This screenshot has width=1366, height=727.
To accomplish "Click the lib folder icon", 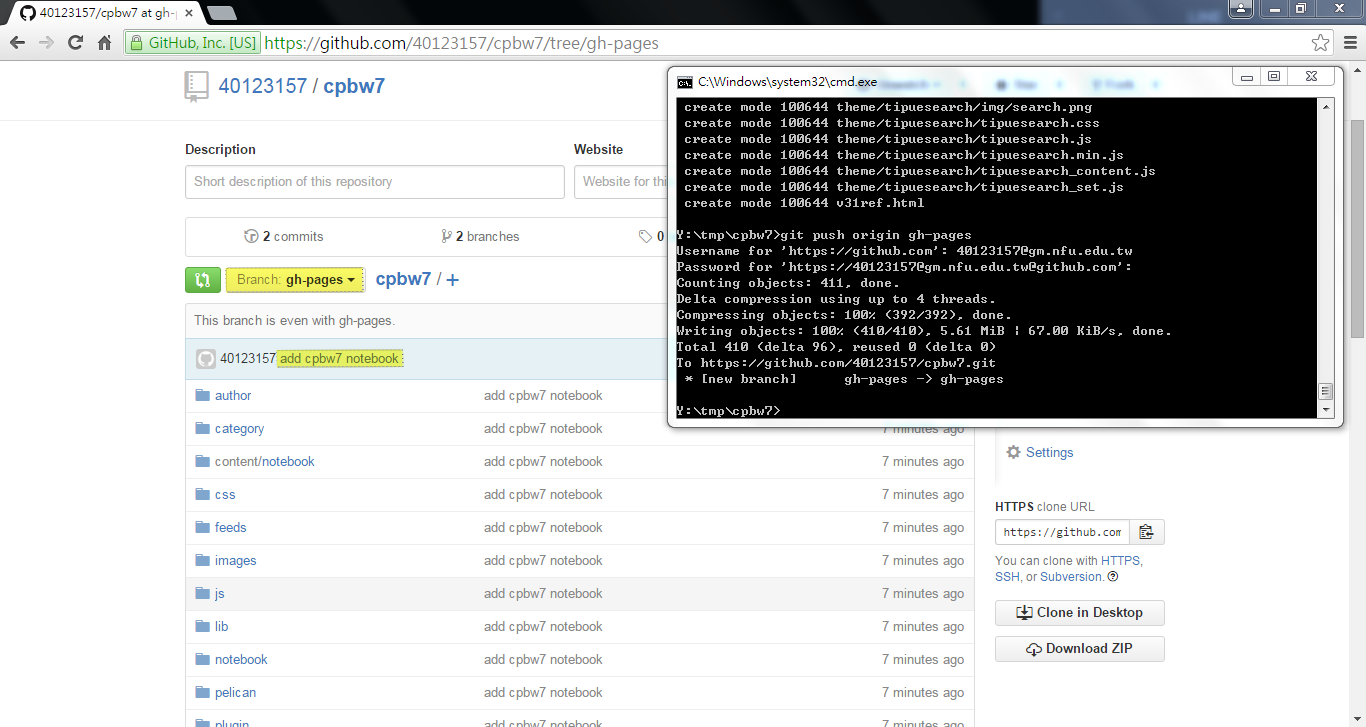I will 203,627.
